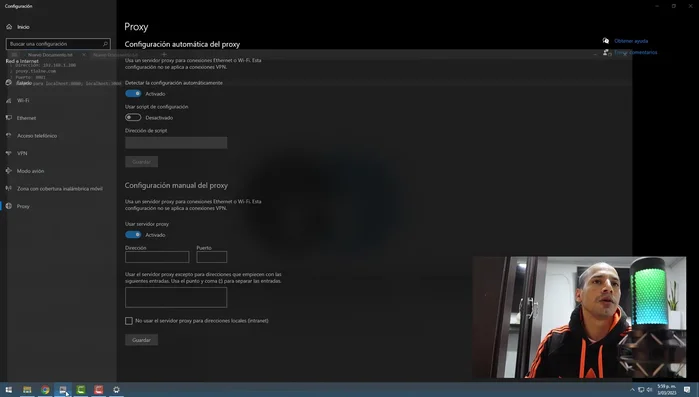Open the green Camtasia icon in taskbar
699x397 pixels.
tap(81, 390)
